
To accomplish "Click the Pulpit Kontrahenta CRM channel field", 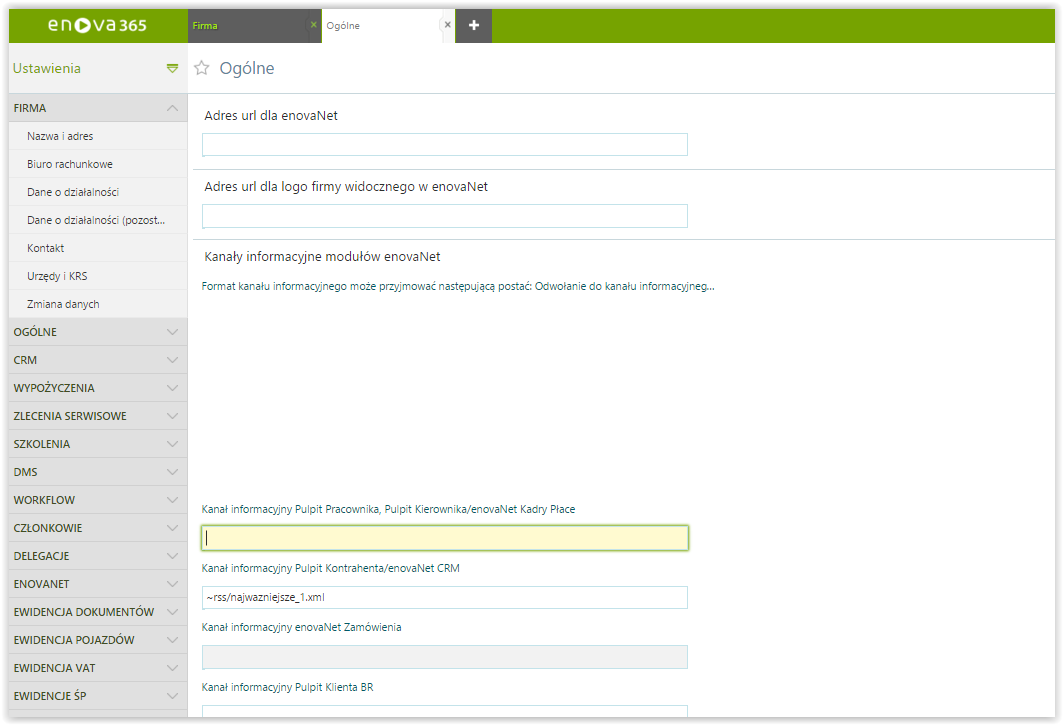I will 445,598.
